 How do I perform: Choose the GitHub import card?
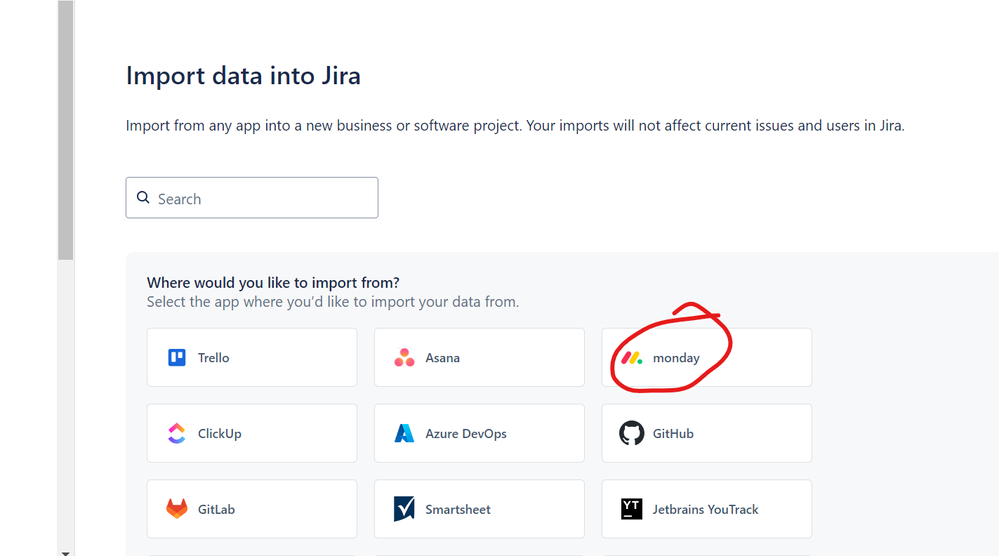click(707, 433)
